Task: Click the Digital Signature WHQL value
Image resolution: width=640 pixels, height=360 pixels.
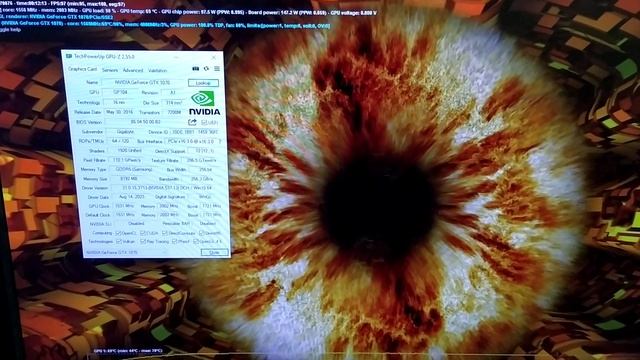Action: [204, 197]
